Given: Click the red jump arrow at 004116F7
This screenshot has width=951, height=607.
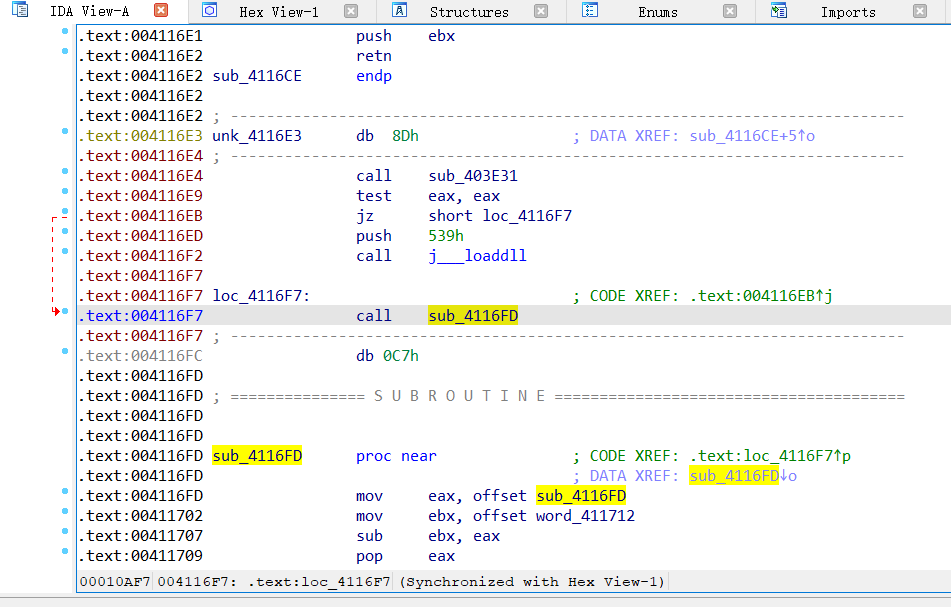Looking at the screenshot, I should [x=56, y=312].
